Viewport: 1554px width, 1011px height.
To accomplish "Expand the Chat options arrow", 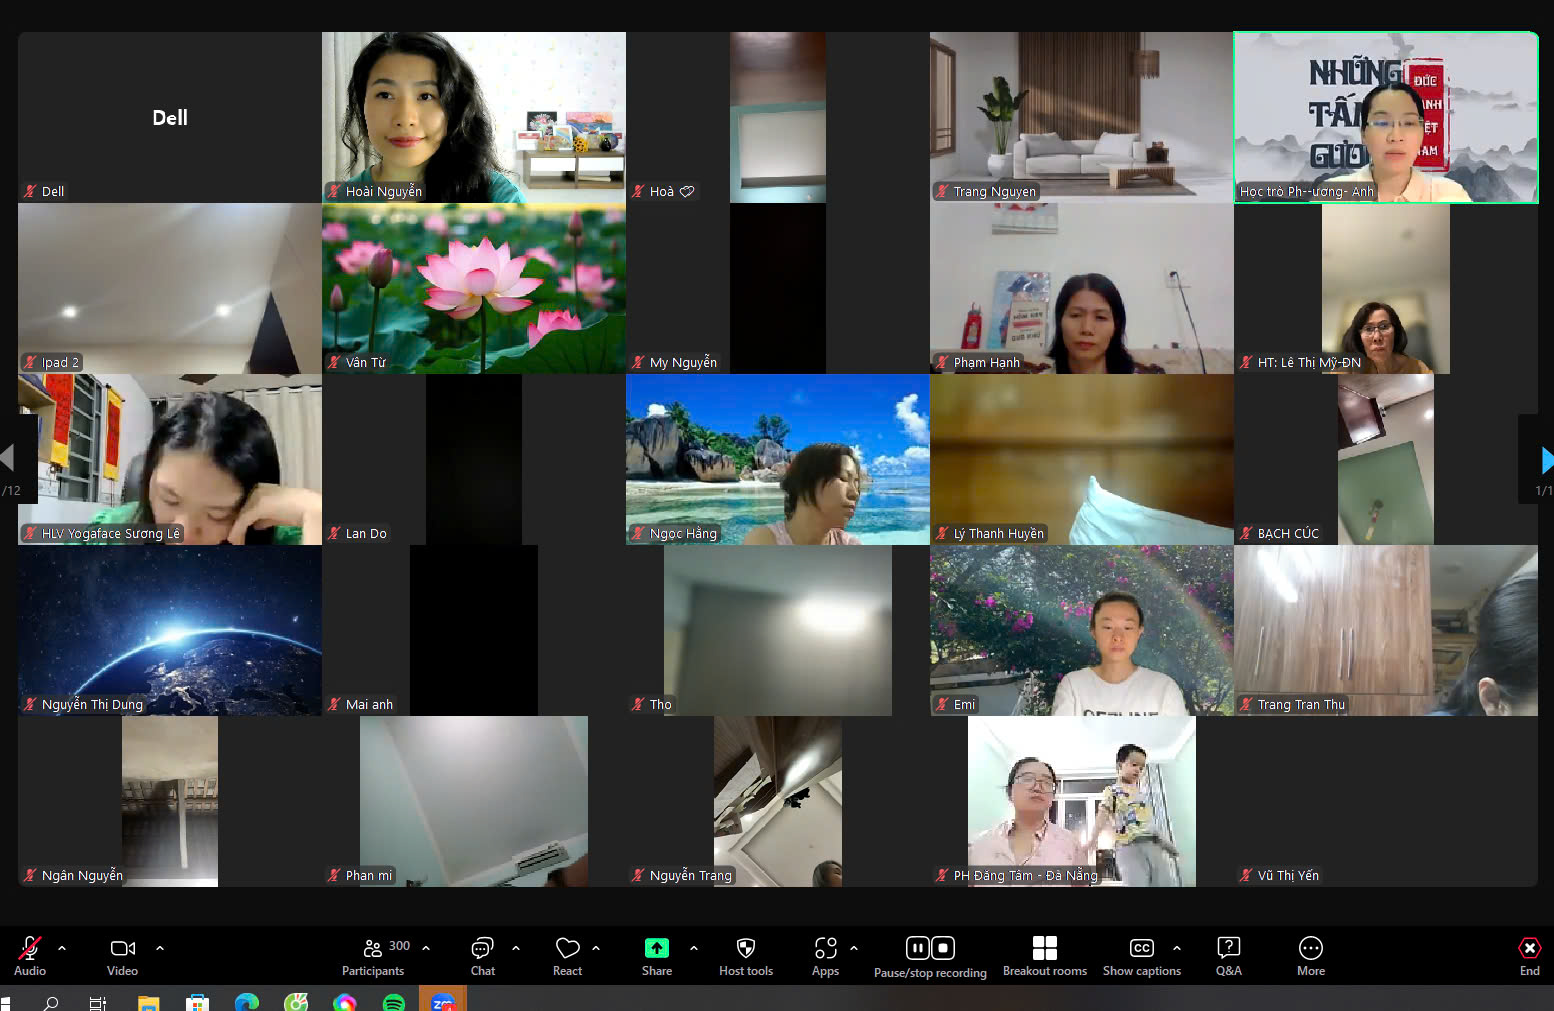I will point(516,947).
